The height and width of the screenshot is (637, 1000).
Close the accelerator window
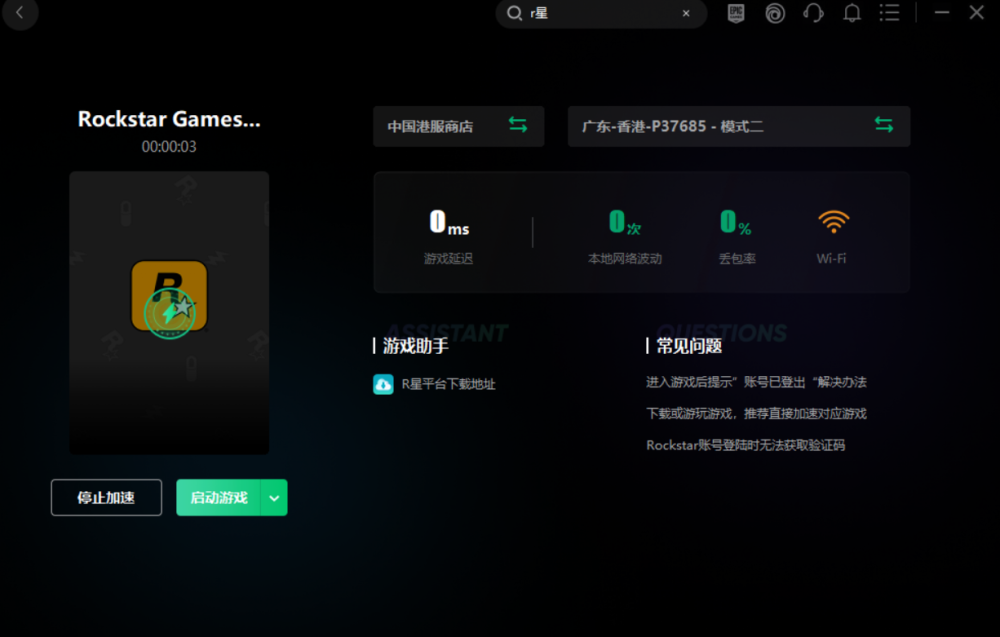(x=976, y=13)
